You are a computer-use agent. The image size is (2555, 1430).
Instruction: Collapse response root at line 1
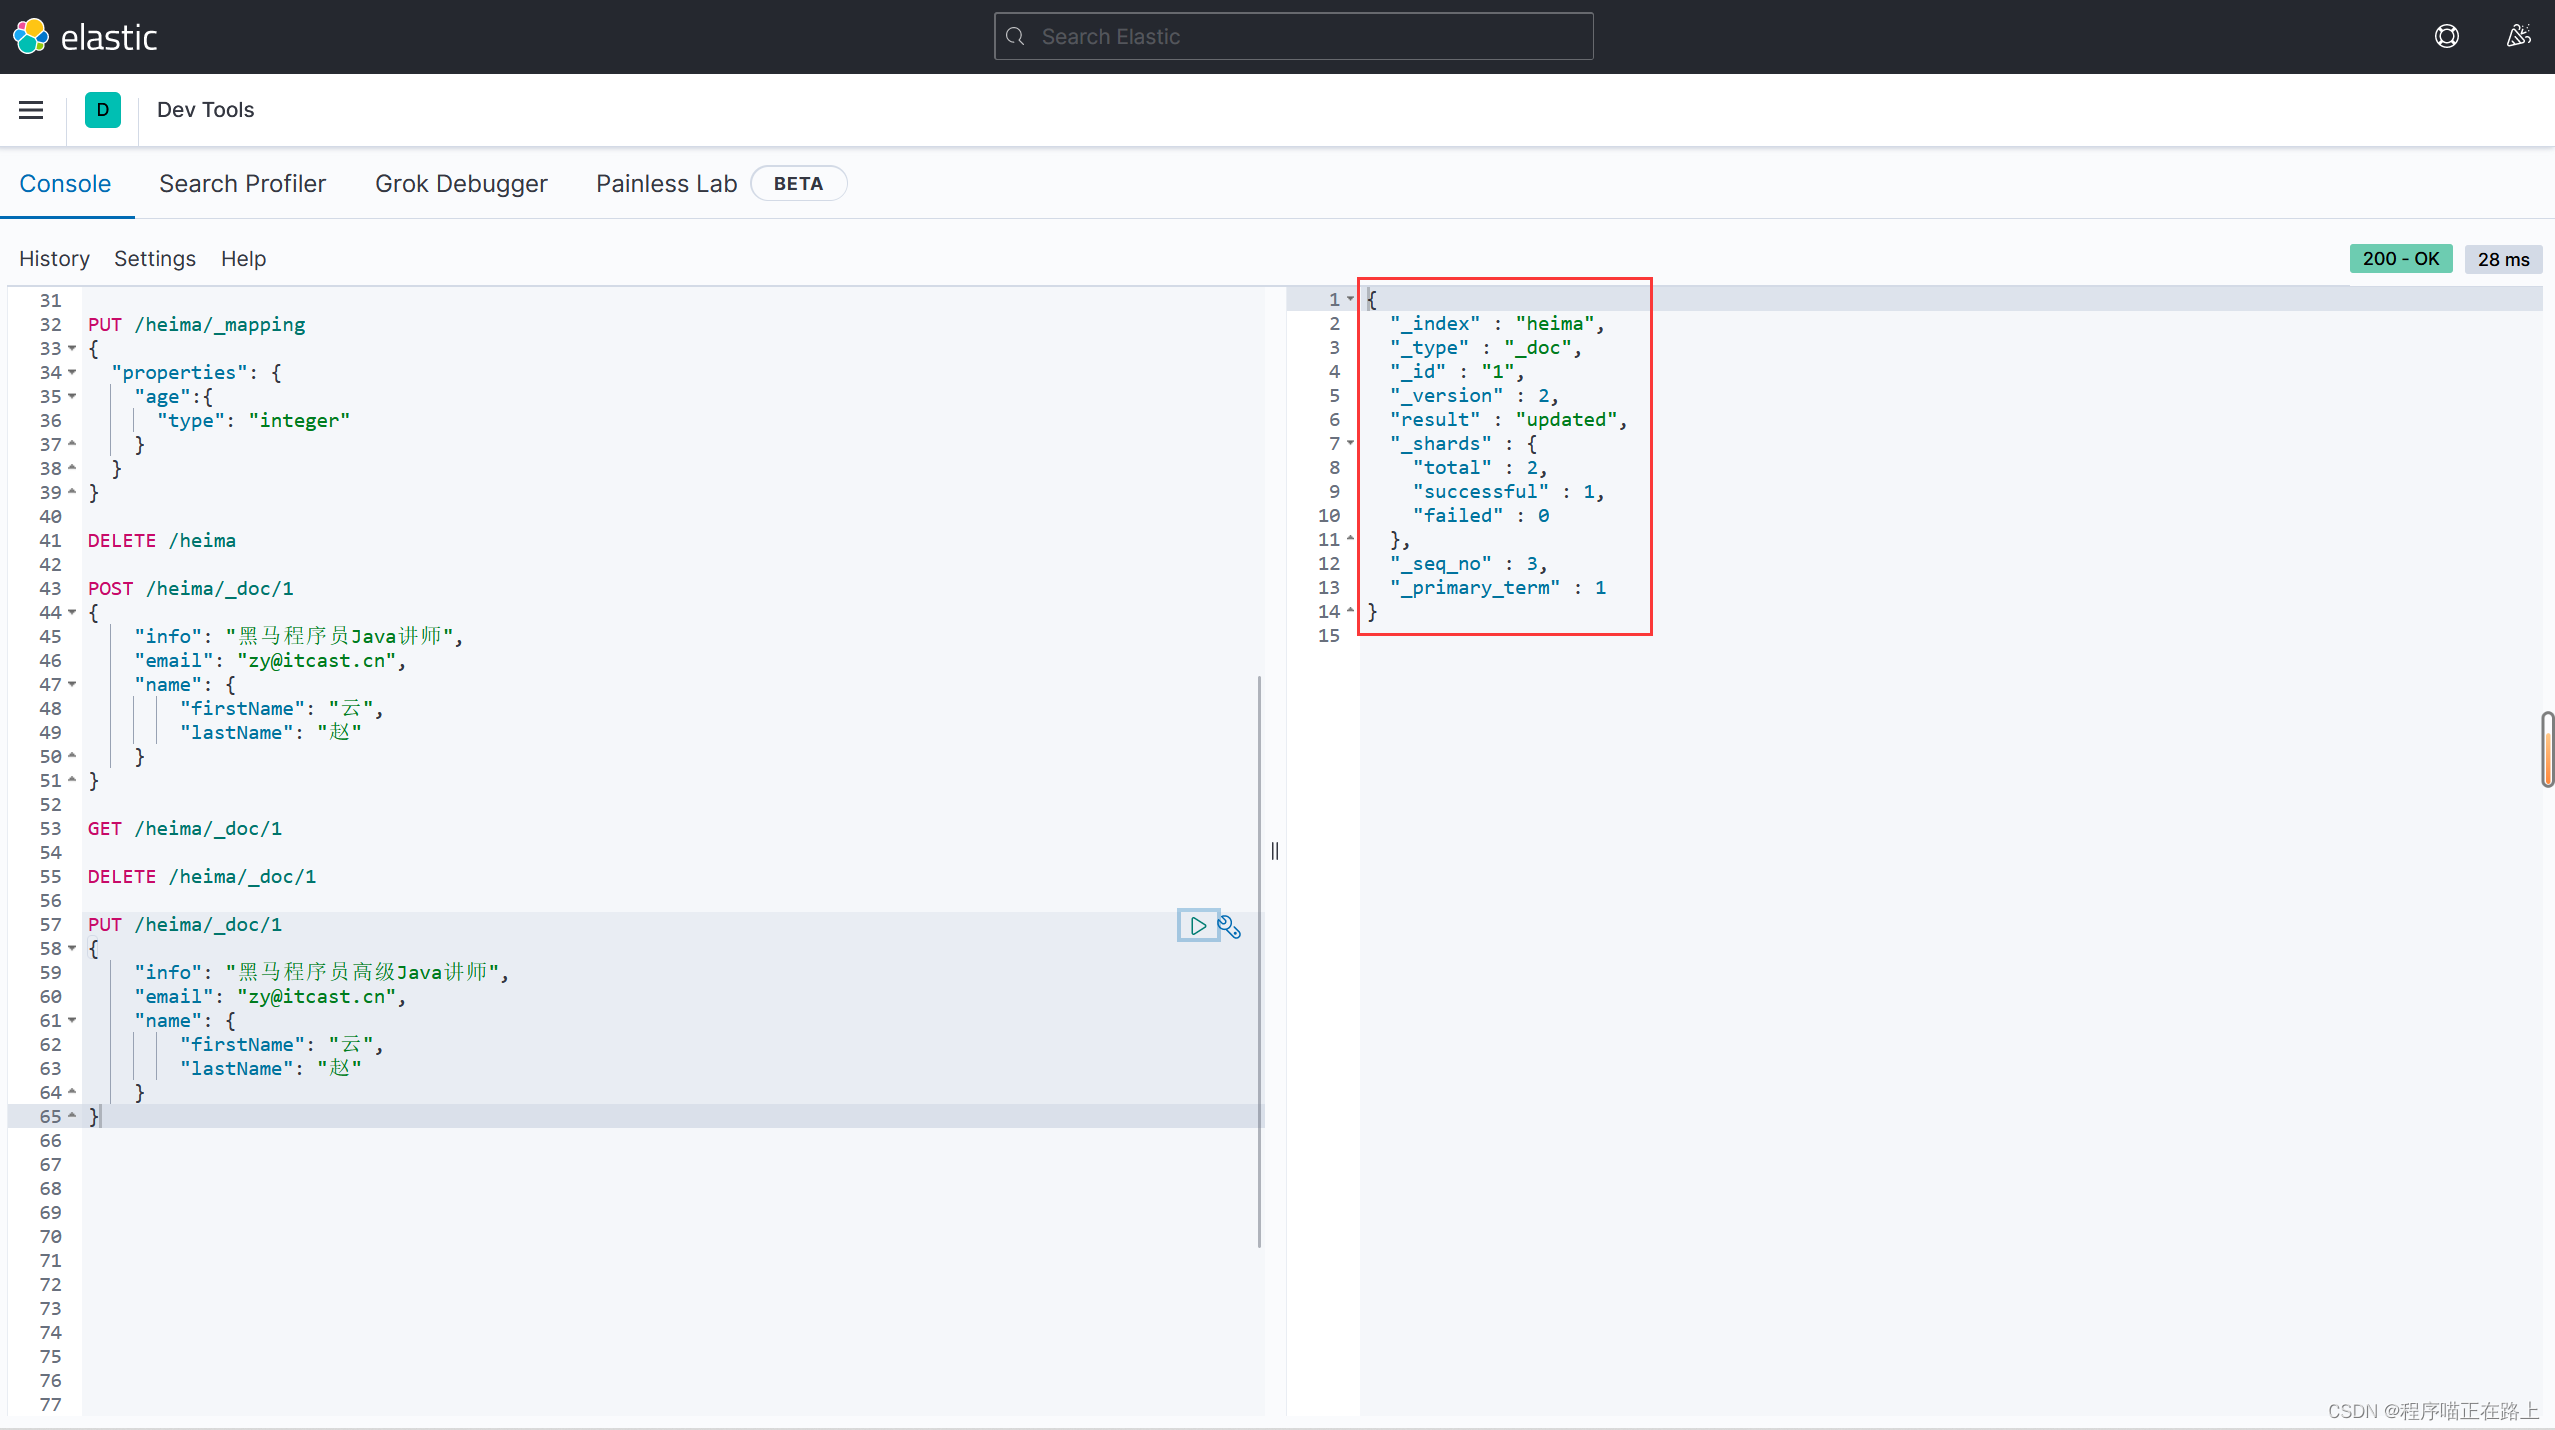tap(1350, 299)
